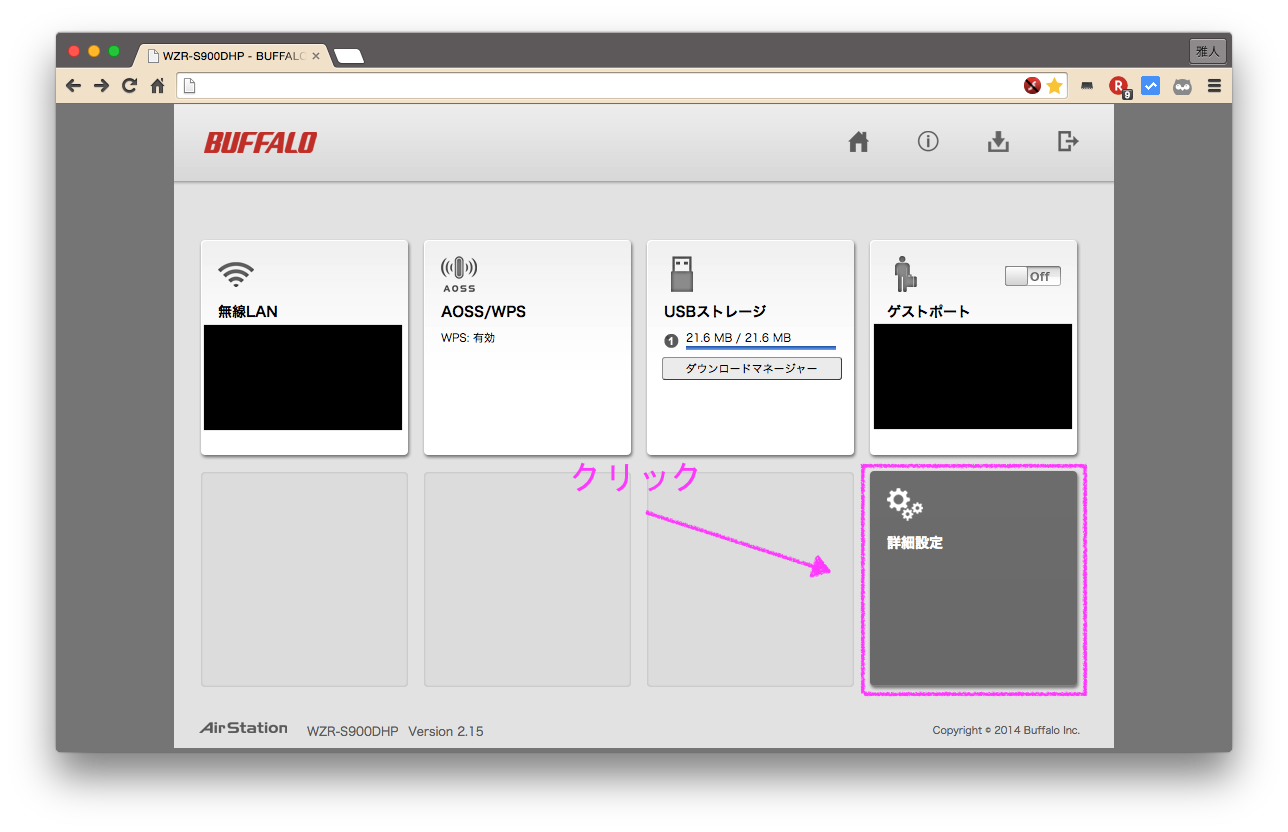The image size is (1288, 832).
Task: Open the AOSS/WPS card icon
Action: (459, 273)
